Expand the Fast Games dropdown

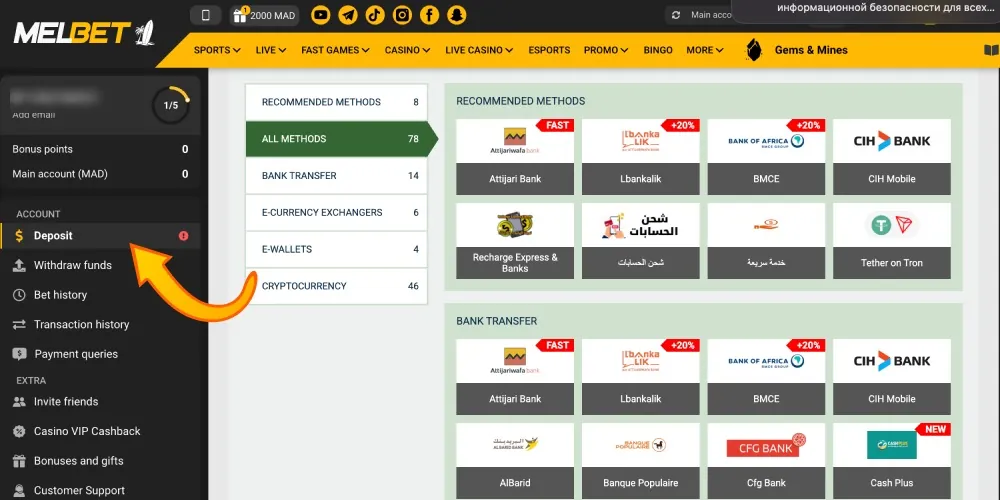tap(334, 50)
